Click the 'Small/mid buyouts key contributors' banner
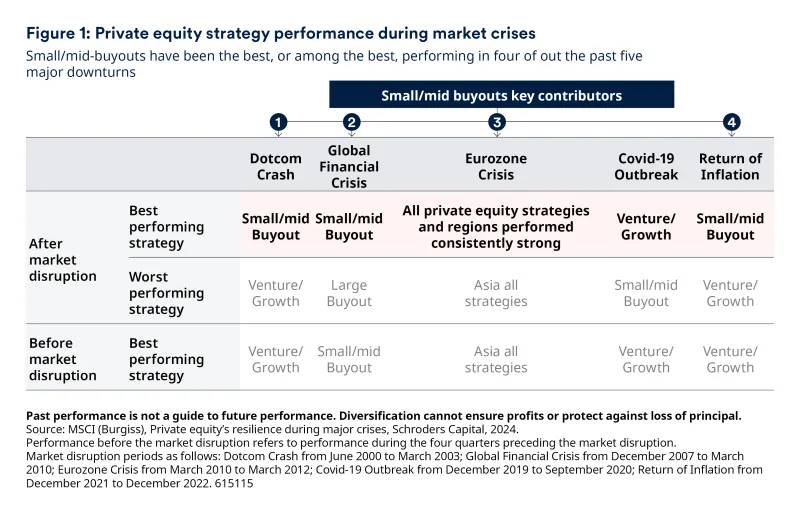Viewport: 800px width, 515px height. click(501, 96)
